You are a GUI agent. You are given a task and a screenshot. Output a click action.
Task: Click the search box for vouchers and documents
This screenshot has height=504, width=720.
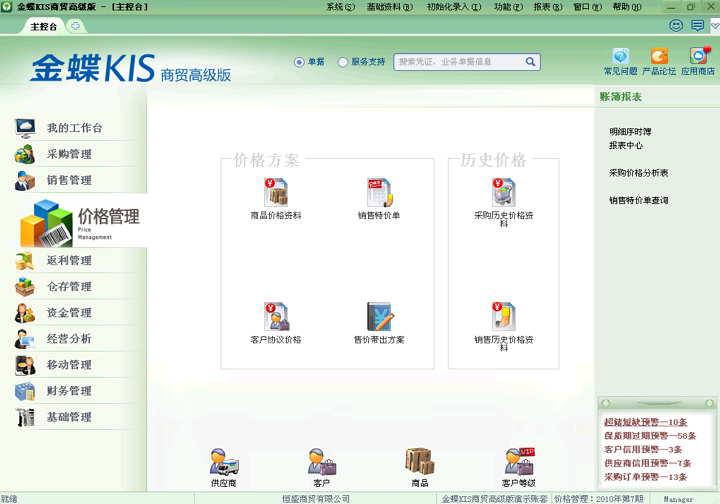pos(459,62)
